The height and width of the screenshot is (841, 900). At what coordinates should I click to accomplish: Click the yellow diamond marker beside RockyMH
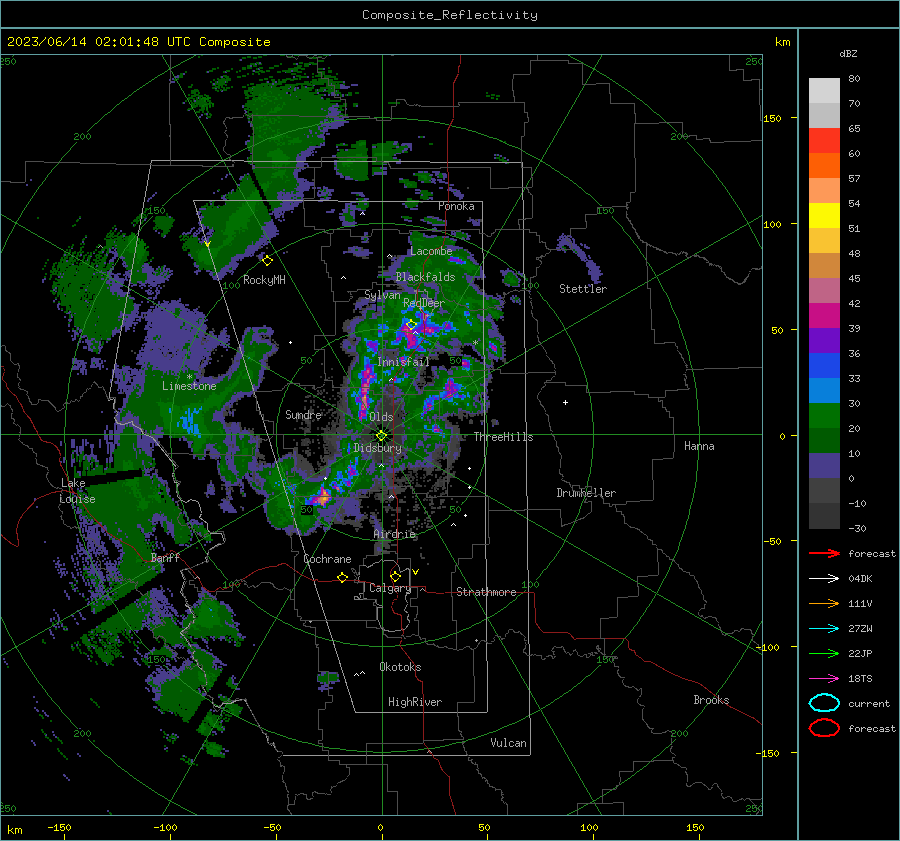(x=267, y=261)
